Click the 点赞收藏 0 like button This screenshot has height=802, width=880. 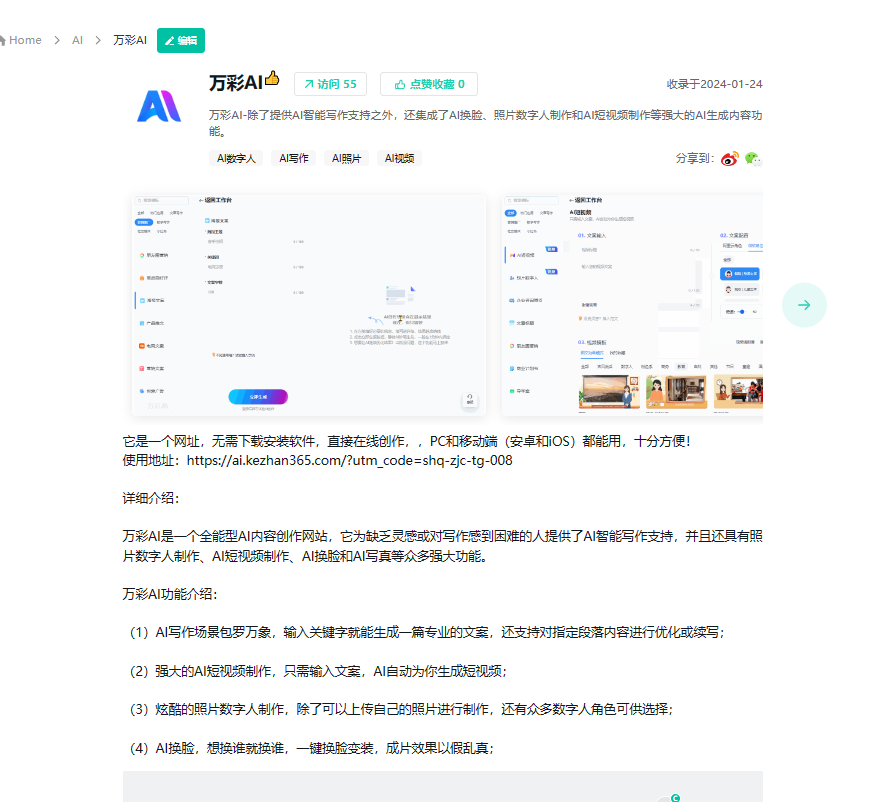[429, 84]
